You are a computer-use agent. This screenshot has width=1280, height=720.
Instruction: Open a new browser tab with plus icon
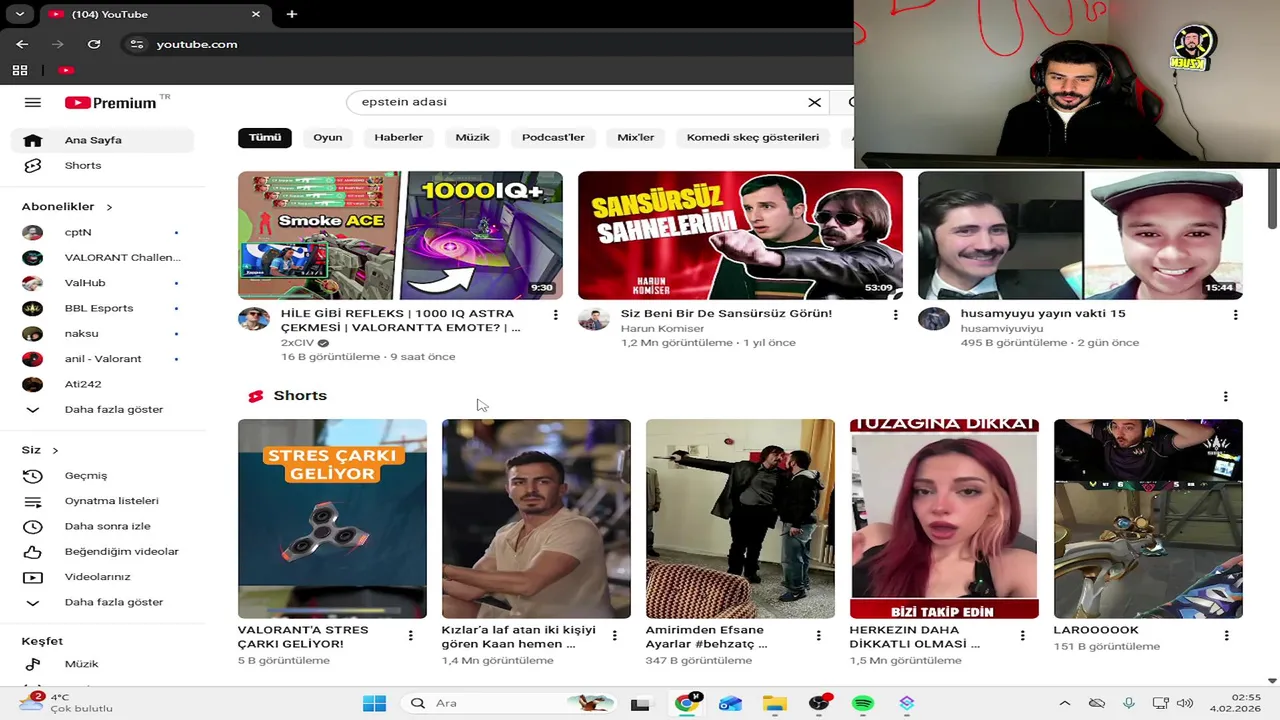click(x=291, y=14)
